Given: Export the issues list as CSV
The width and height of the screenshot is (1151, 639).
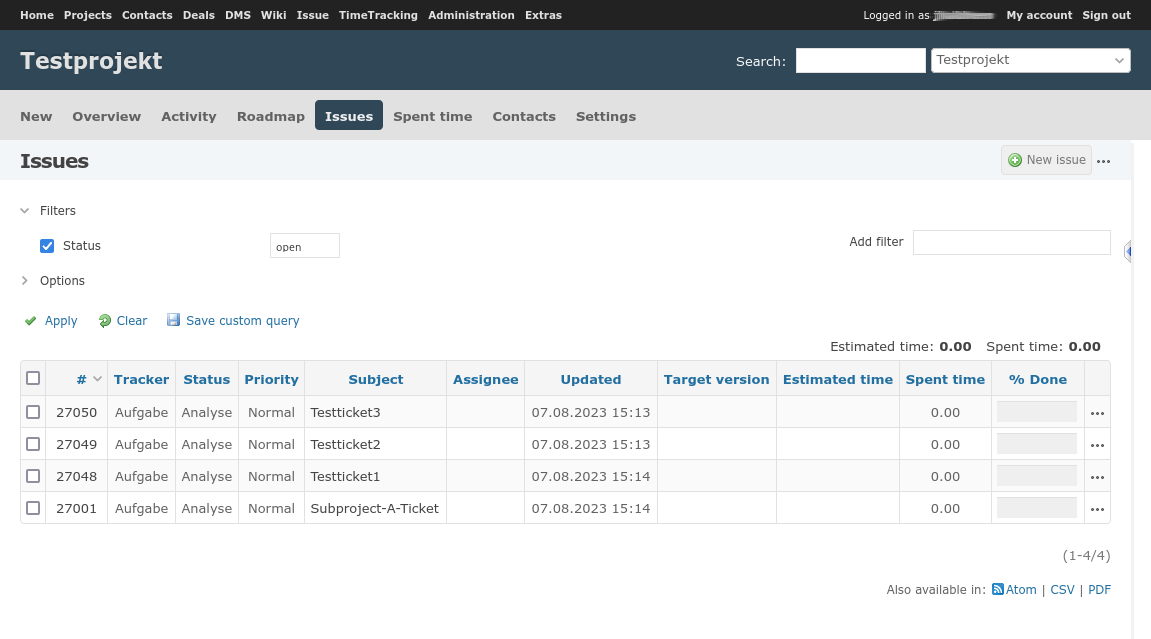Looking at the screenshot, I should click(x=1061, y=590).
